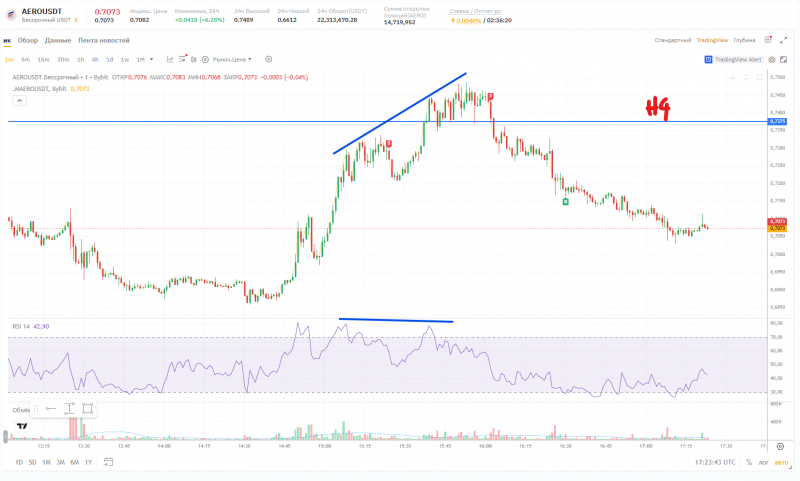Set date range to 6M
This screenshot has width=800, height=481.
click(74, 462)
